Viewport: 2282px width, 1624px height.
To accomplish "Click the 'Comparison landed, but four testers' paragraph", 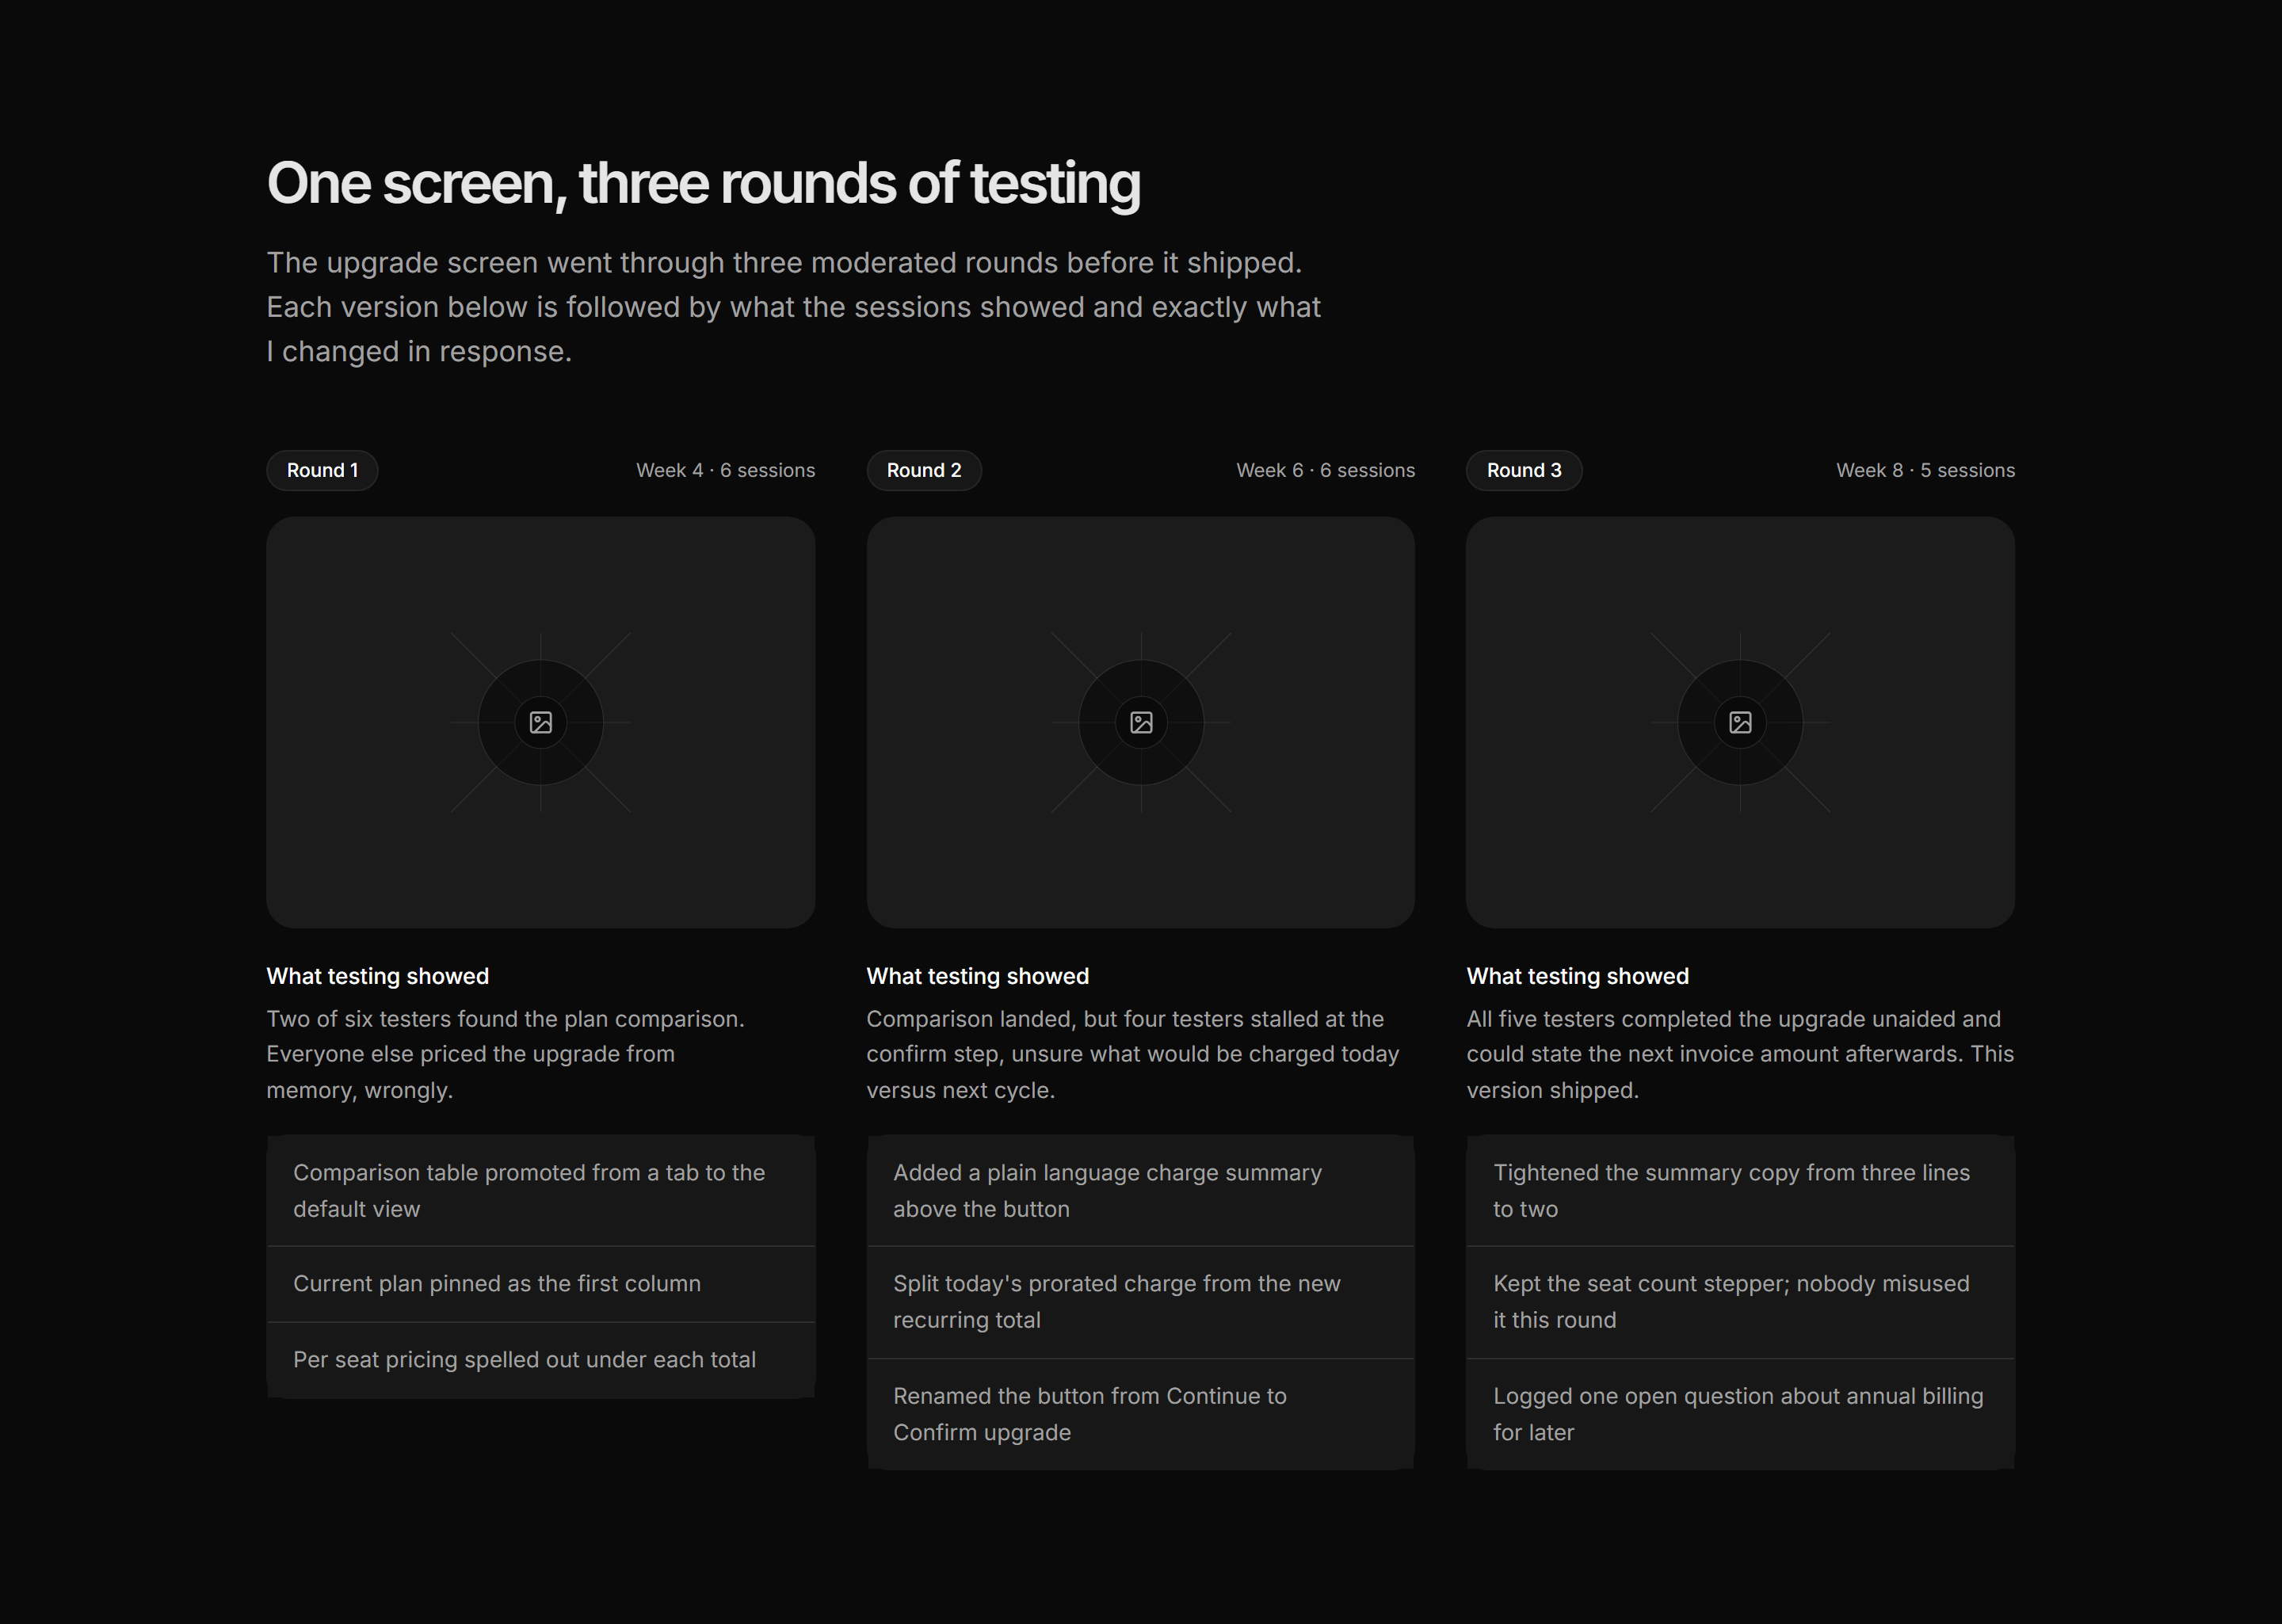I will point(1133,1054).
